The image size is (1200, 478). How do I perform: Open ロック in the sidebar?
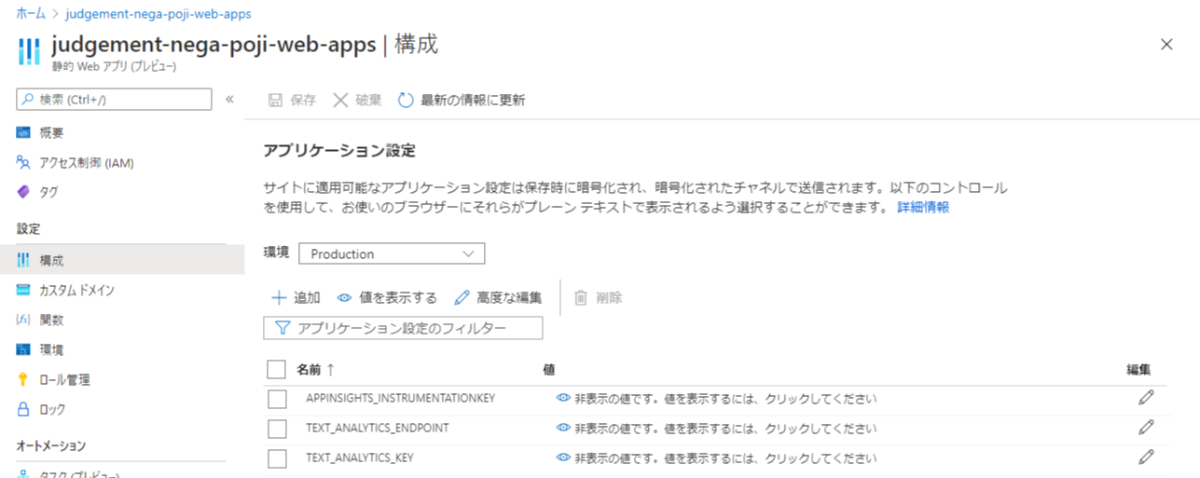click(x=52, y=409)
